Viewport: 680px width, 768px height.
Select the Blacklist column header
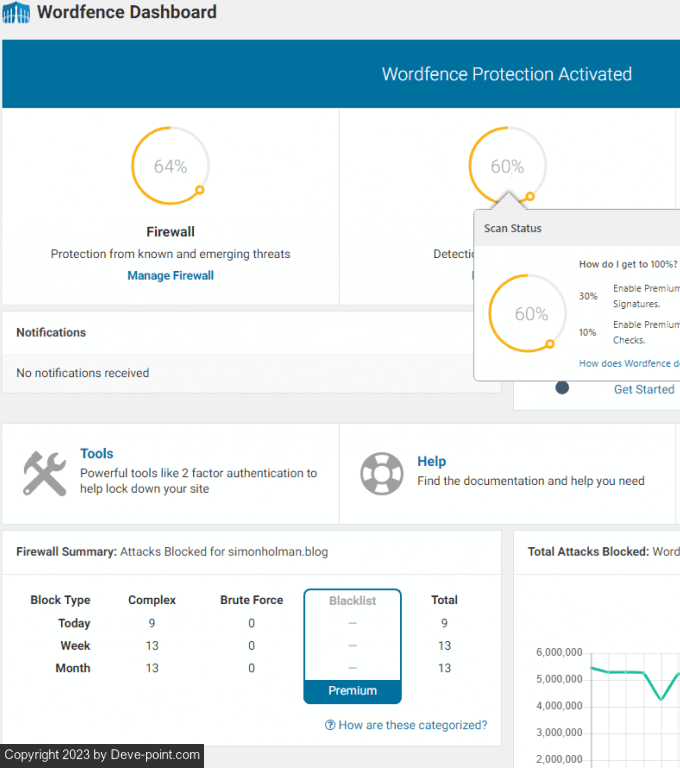352,600
